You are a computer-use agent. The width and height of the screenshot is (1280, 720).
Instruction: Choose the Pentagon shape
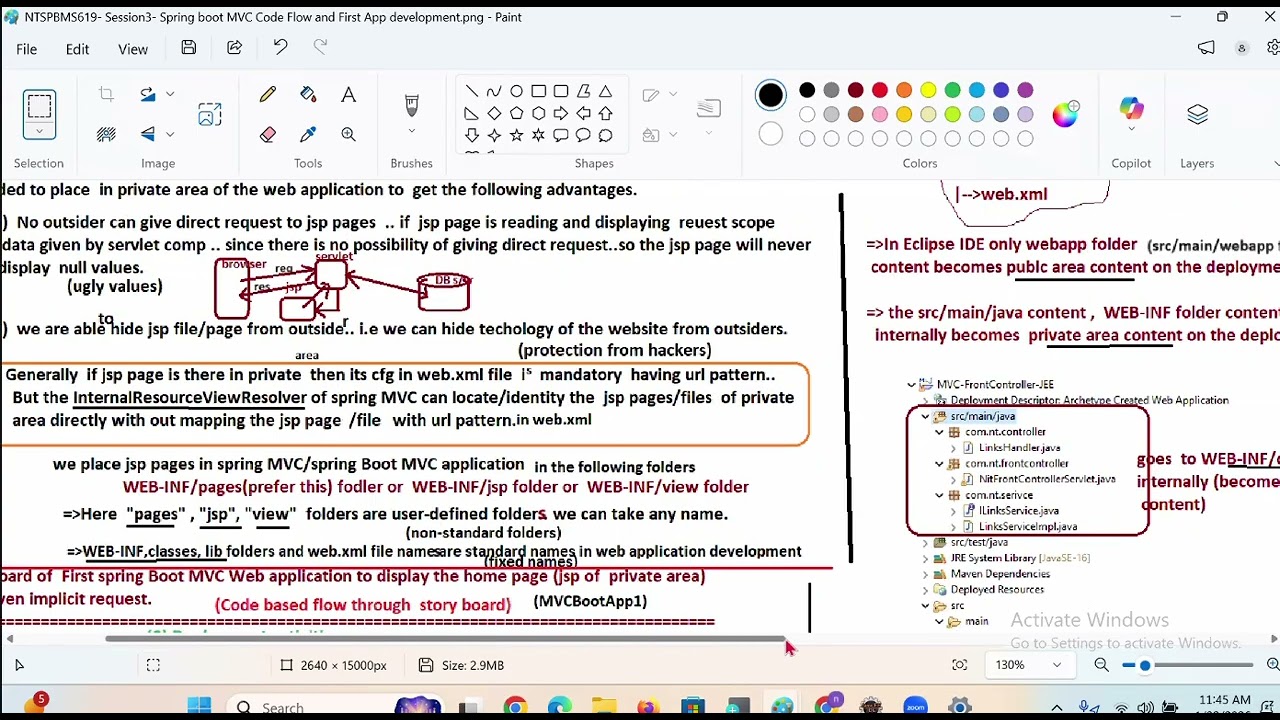(516, 113)
